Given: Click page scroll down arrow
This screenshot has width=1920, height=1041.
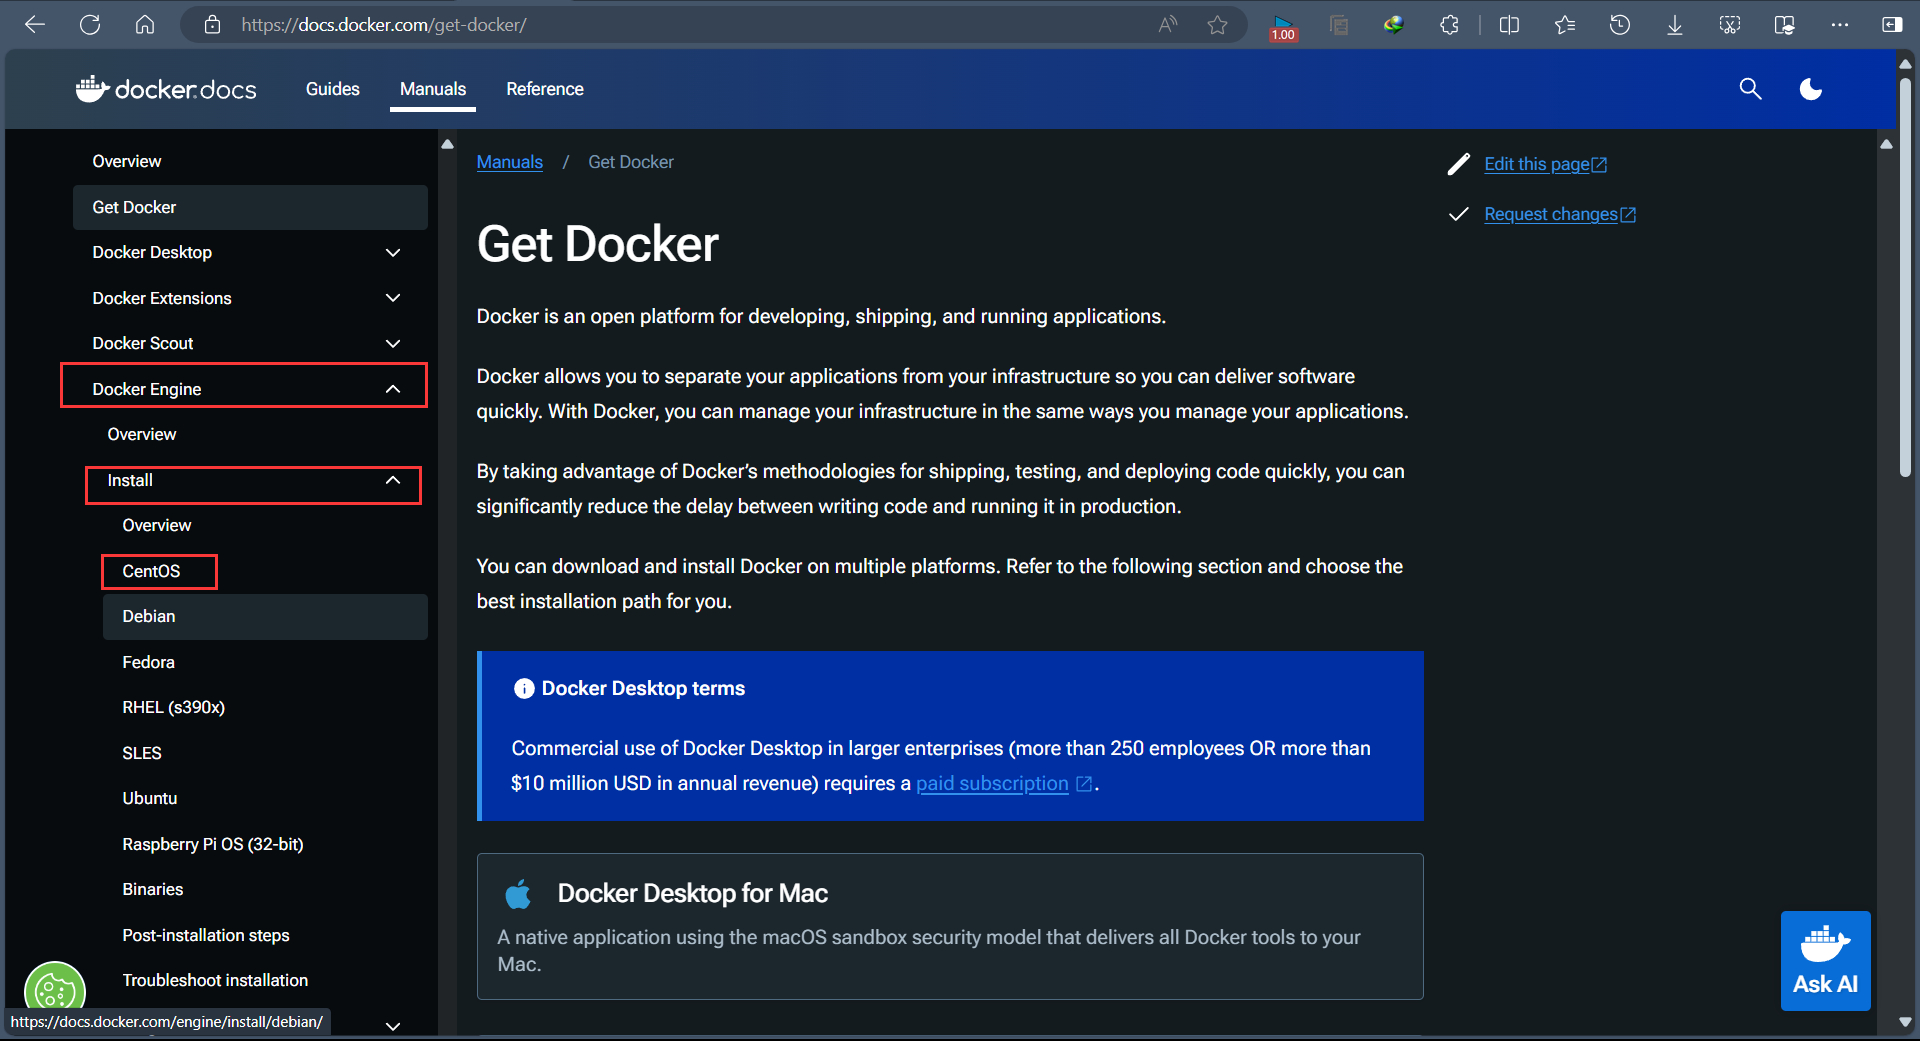Looking at the screenshot, I should pos(1905,1022).
